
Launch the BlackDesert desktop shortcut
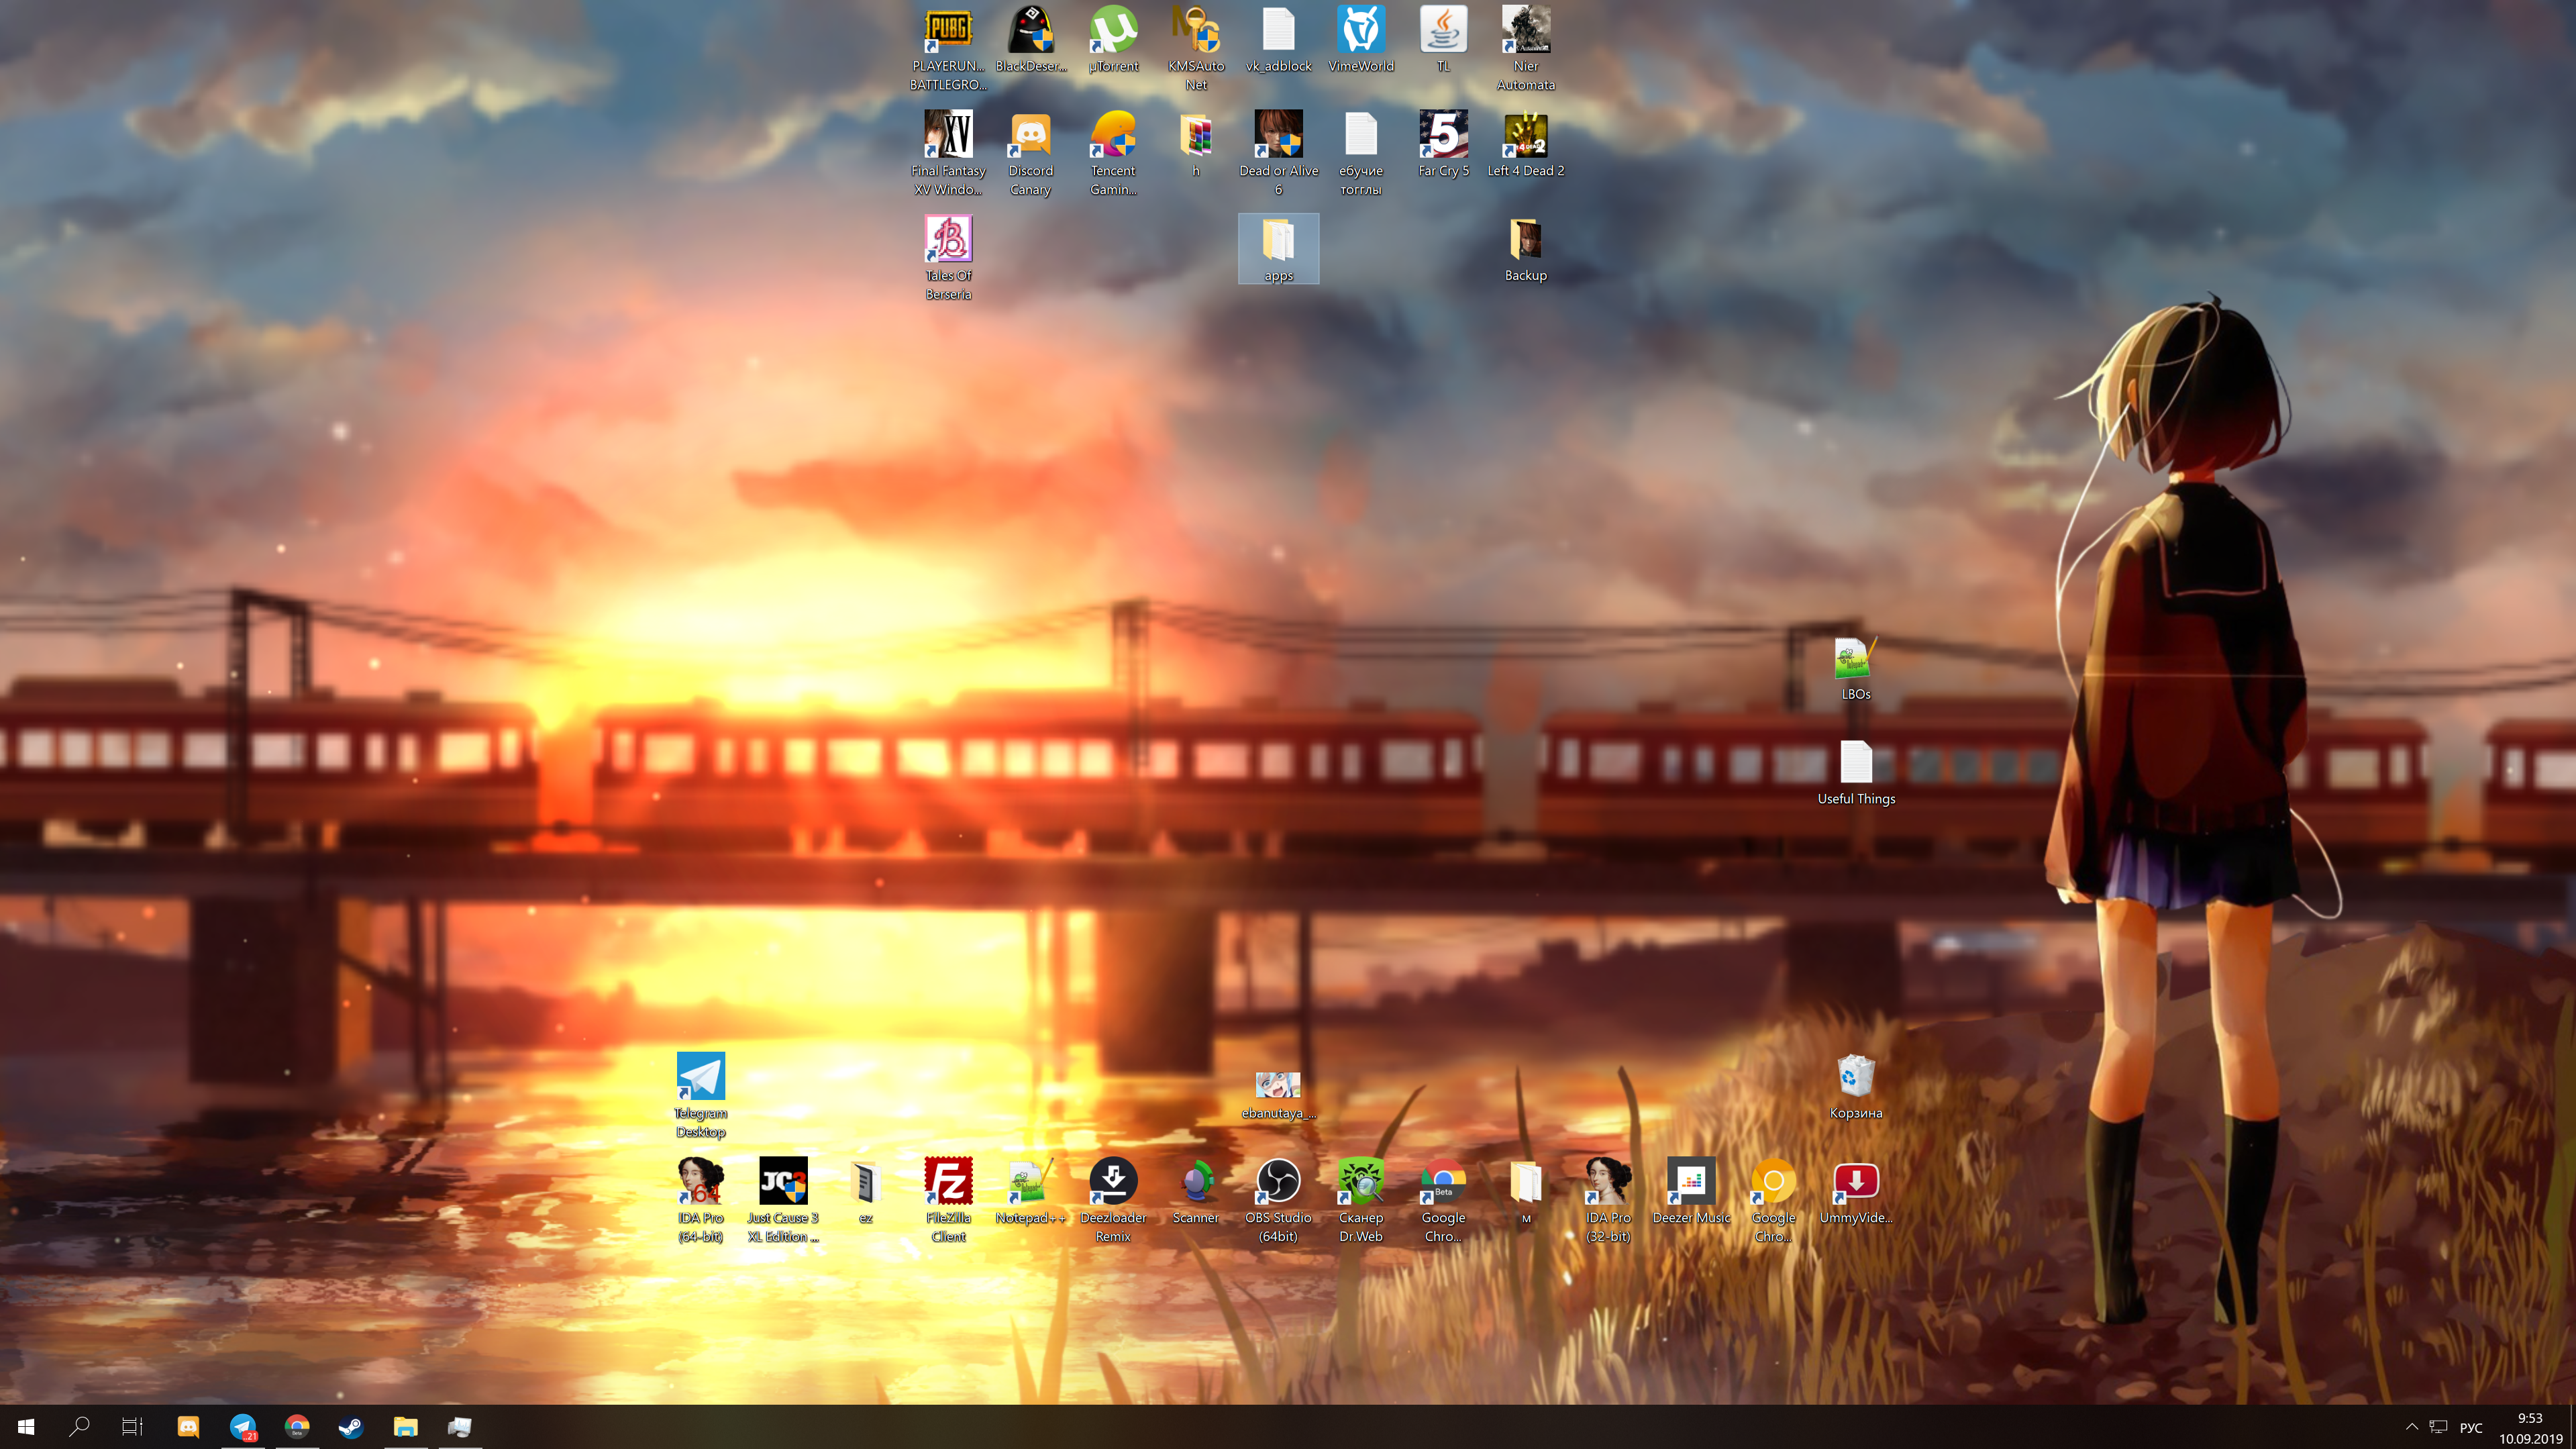pyautogui.click(x=1031, y=39)
